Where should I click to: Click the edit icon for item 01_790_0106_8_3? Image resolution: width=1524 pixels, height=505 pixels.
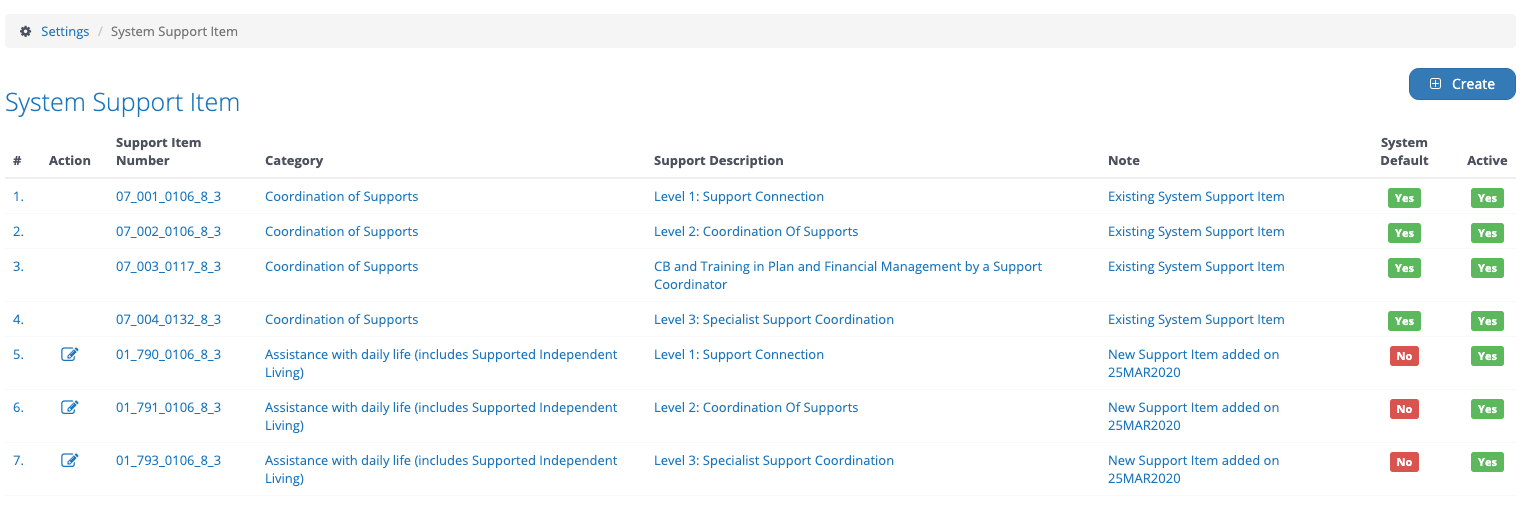click(69, 354)
